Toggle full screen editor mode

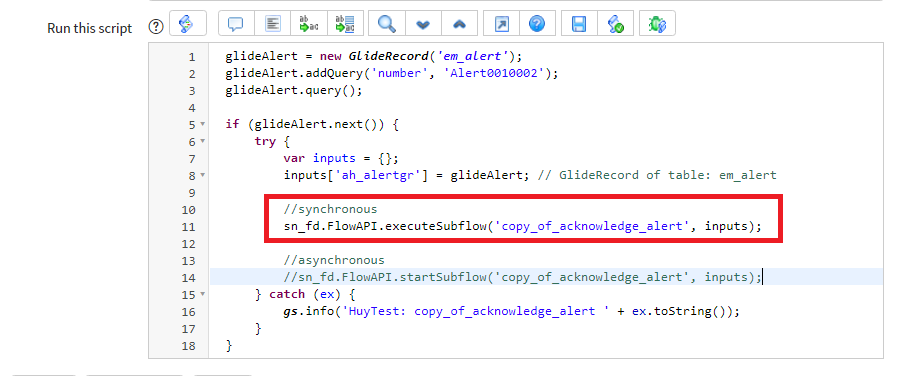coord(501,24)
